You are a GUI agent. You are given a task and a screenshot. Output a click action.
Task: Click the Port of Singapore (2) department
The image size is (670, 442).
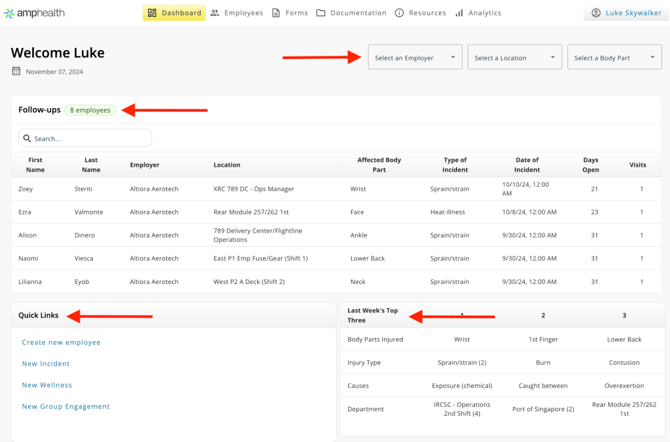543,409
